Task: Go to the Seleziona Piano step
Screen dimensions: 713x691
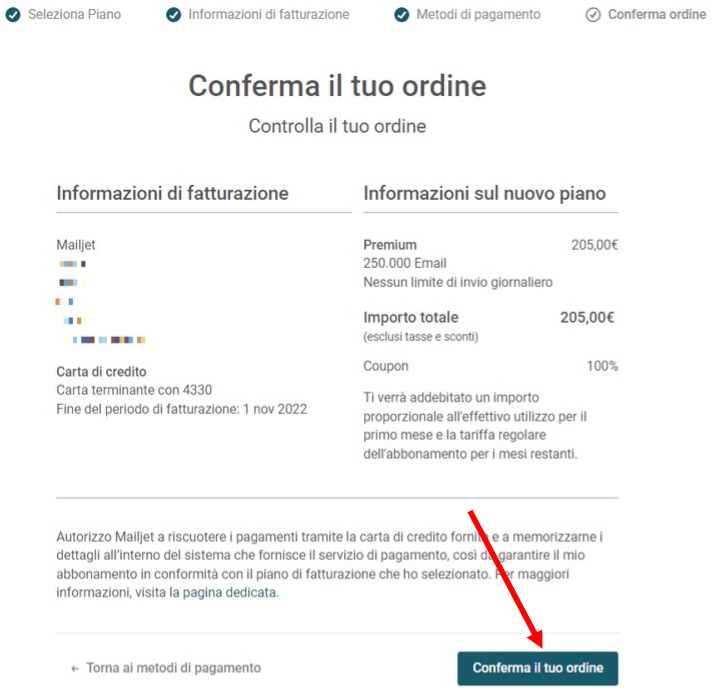Action: 75,15
